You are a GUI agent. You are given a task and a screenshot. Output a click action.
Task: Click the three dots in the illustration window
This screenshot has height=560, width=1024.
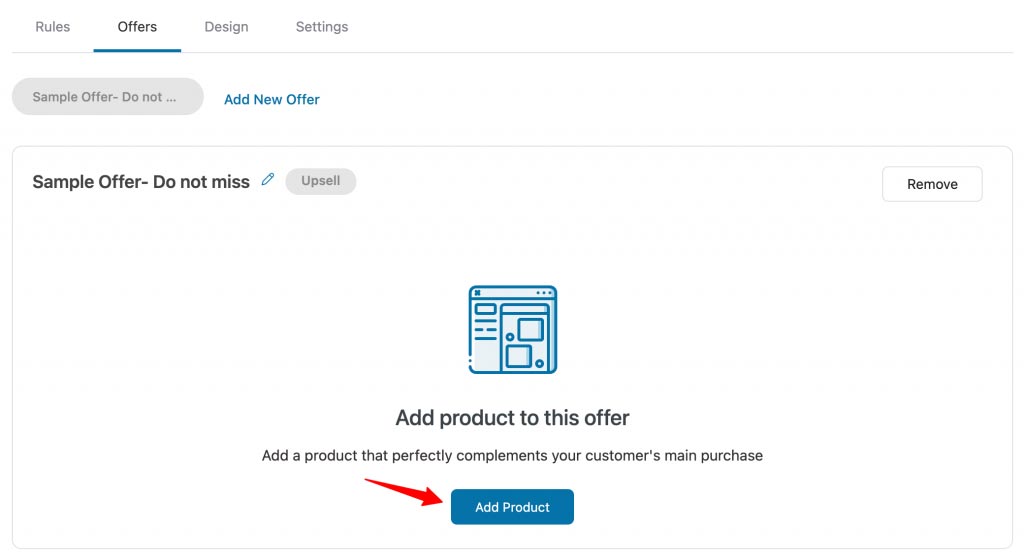[544, 293]
